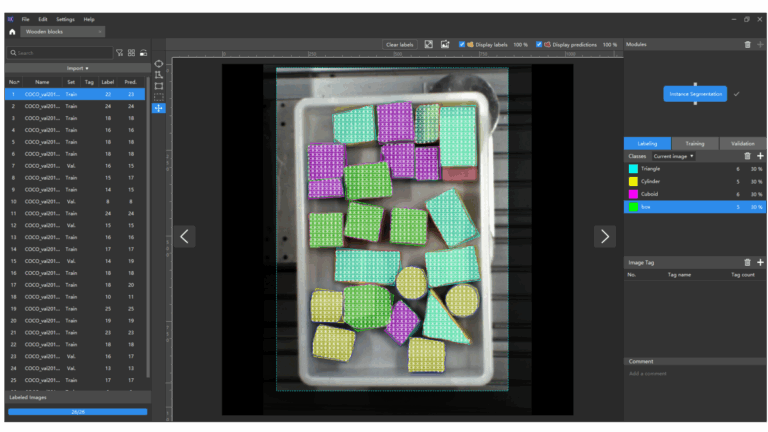Viewport: 768px width, 432px height.
Task: Open the Settings menu
Action: pos(65,19)
